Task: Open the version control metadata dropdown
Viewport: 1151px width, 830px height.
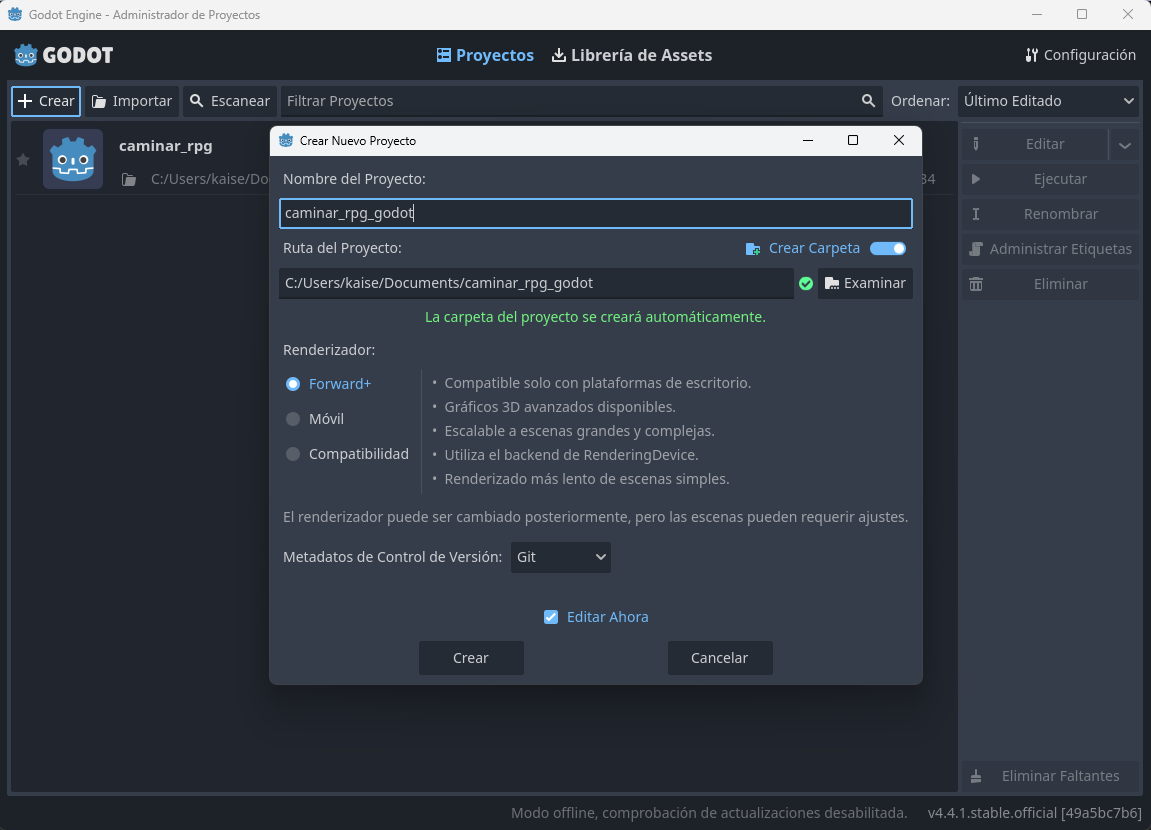Action: pos(560,557)
